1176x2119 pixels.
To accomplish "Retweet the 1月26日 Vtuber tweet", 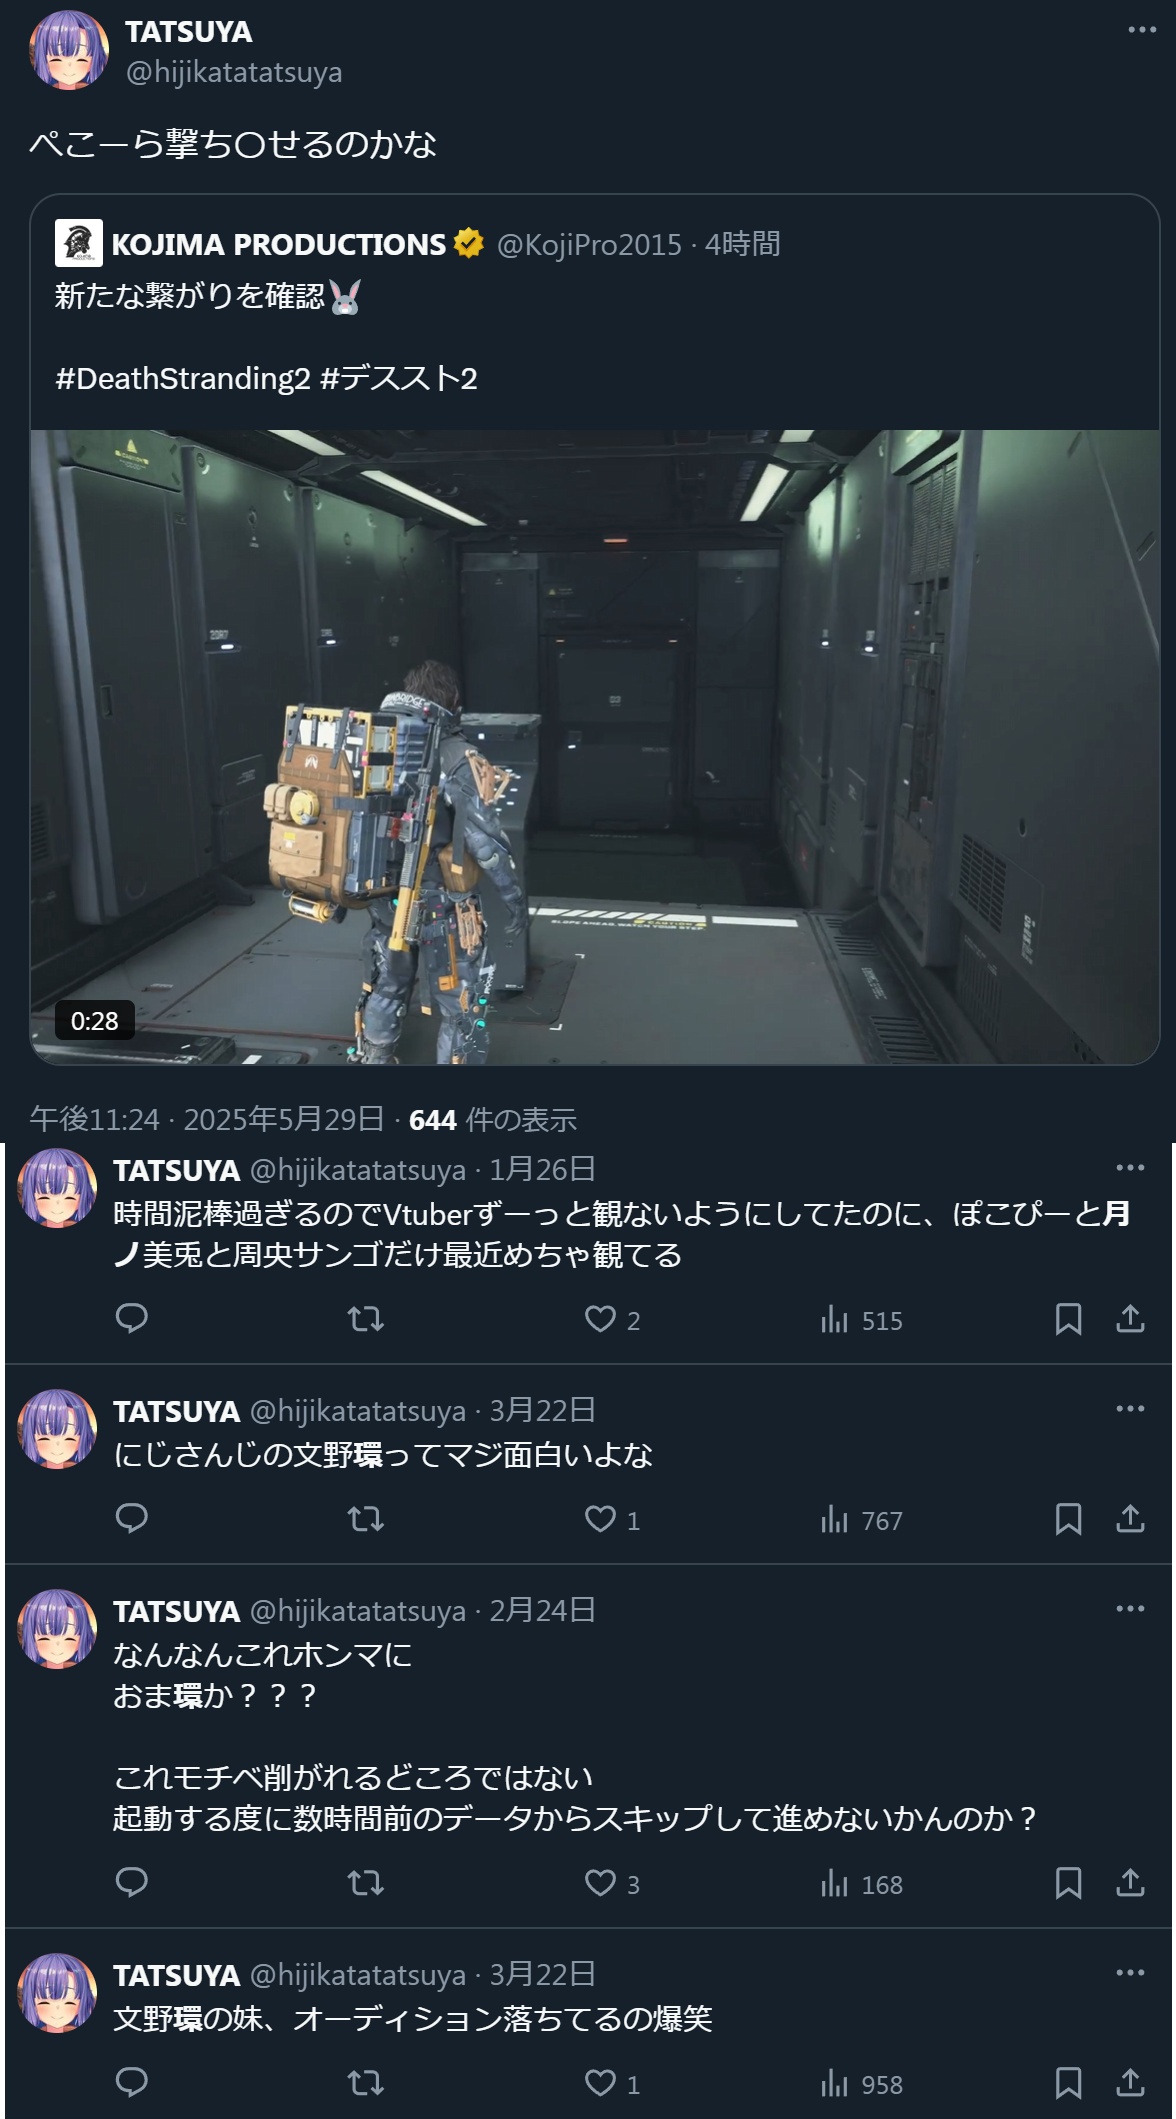I will click(365, 1319).
